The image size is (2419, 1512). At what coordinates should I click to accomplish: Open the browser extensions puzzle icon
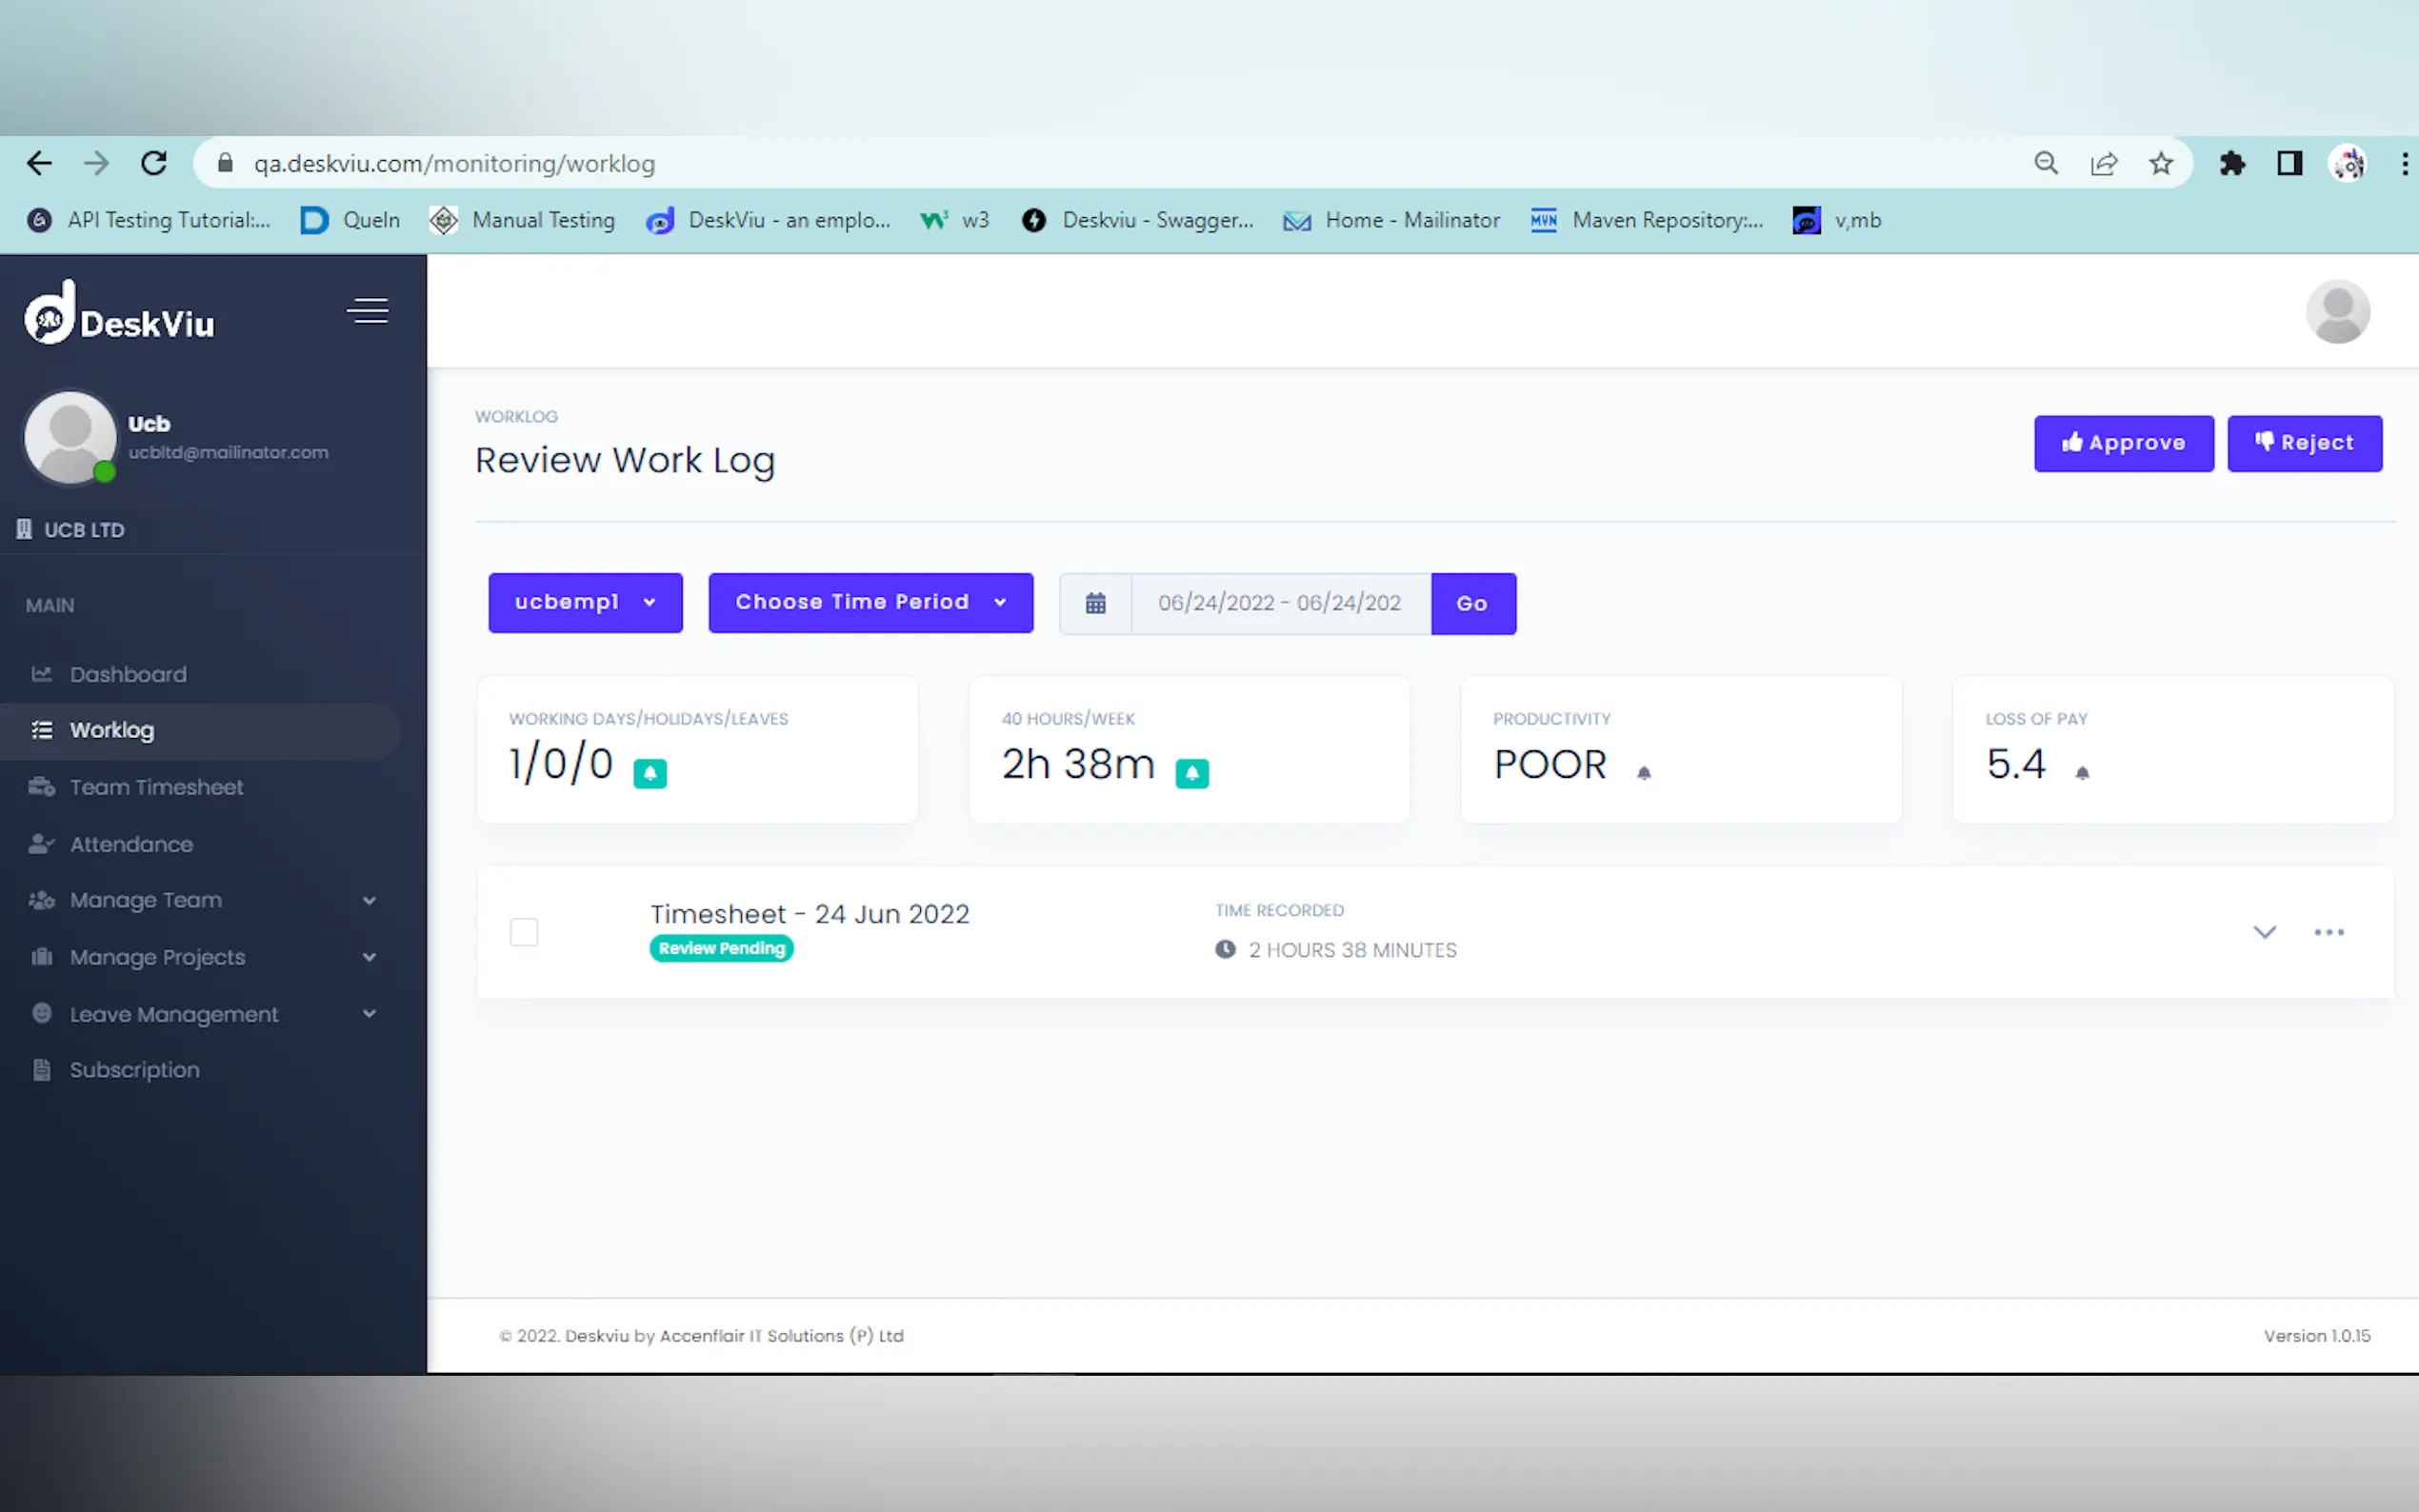[x=2231, y=164]
